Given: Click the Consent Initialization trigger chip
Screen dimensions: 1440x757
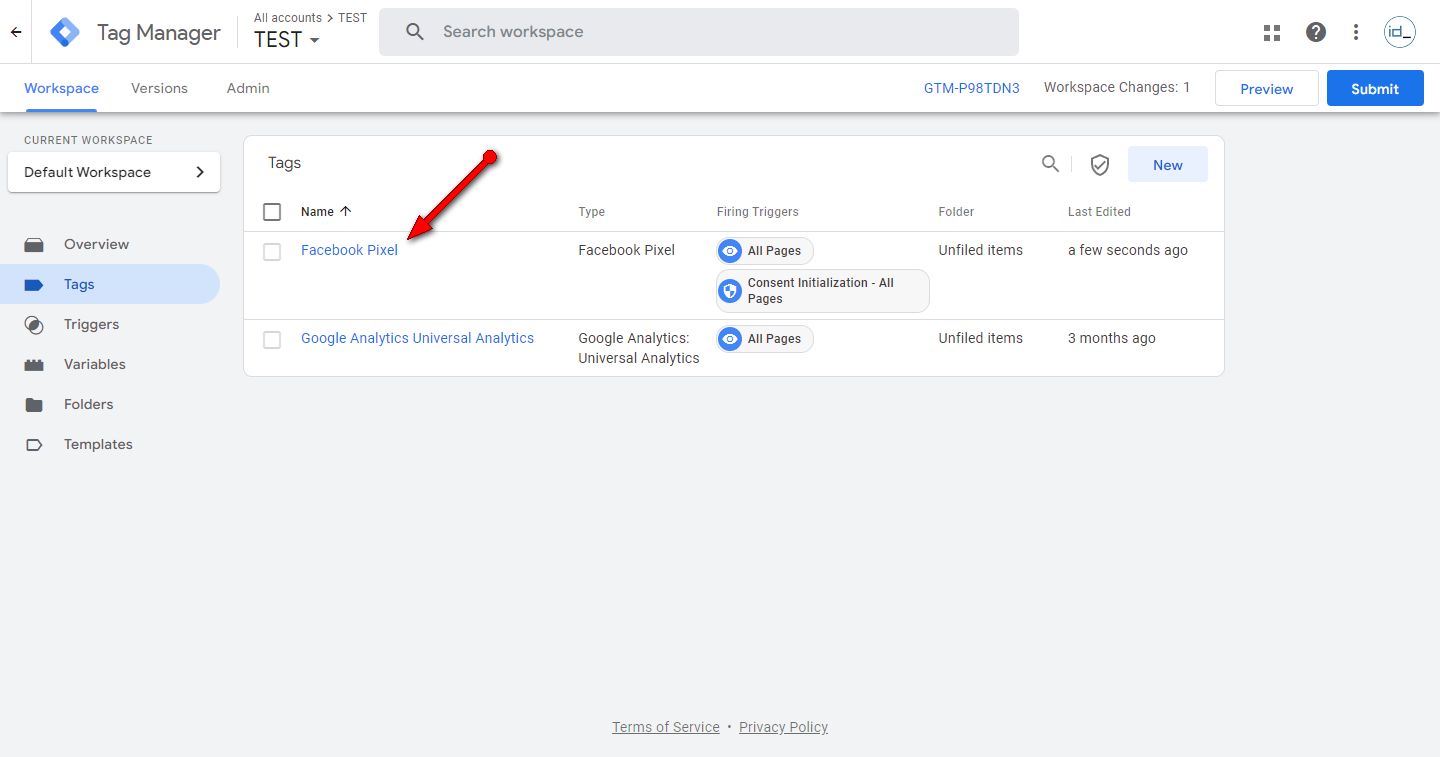Looking at the screenshot, I should pyautogui.click(x=822, y=291).
